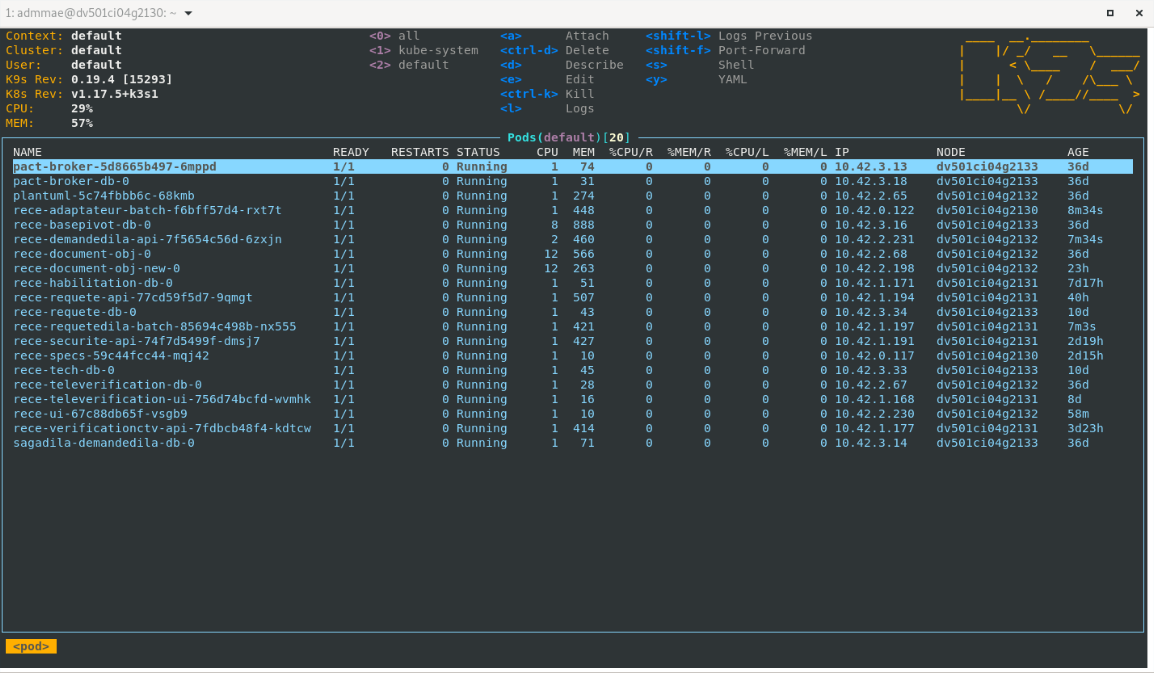Select pod rece-securite-api-74f7d5499f-dmsj7

point(573,342)
